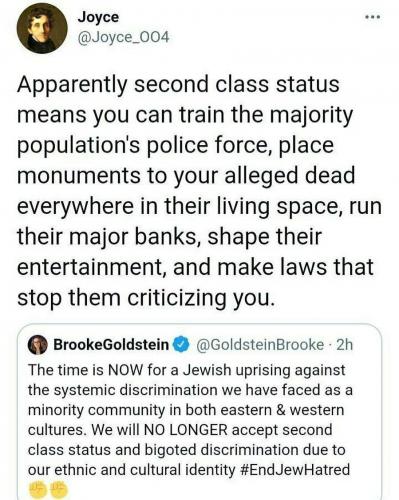
Task: Click "our ethnic and cultural identity" text
Action: pyautogui.click(x=132, y=470)
